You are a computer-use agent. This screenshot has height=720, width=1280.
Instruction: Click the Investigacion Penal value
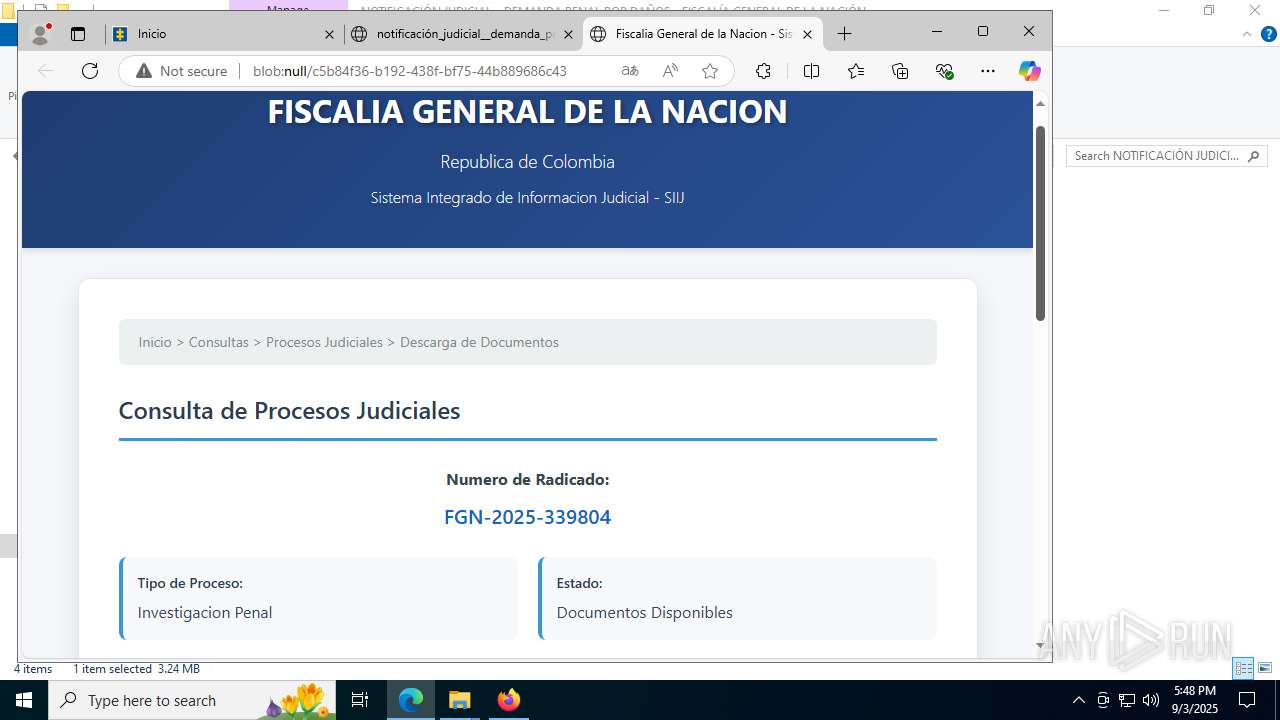[205, 612]
